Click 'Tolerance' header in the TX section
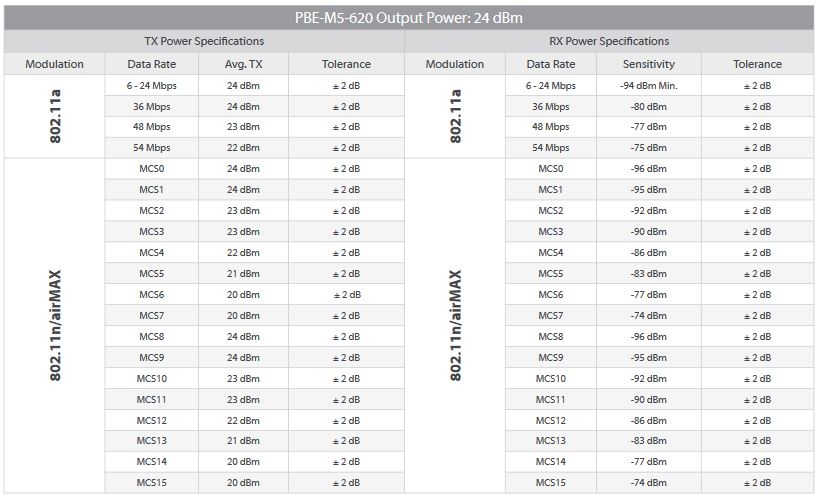 [346, 64]
